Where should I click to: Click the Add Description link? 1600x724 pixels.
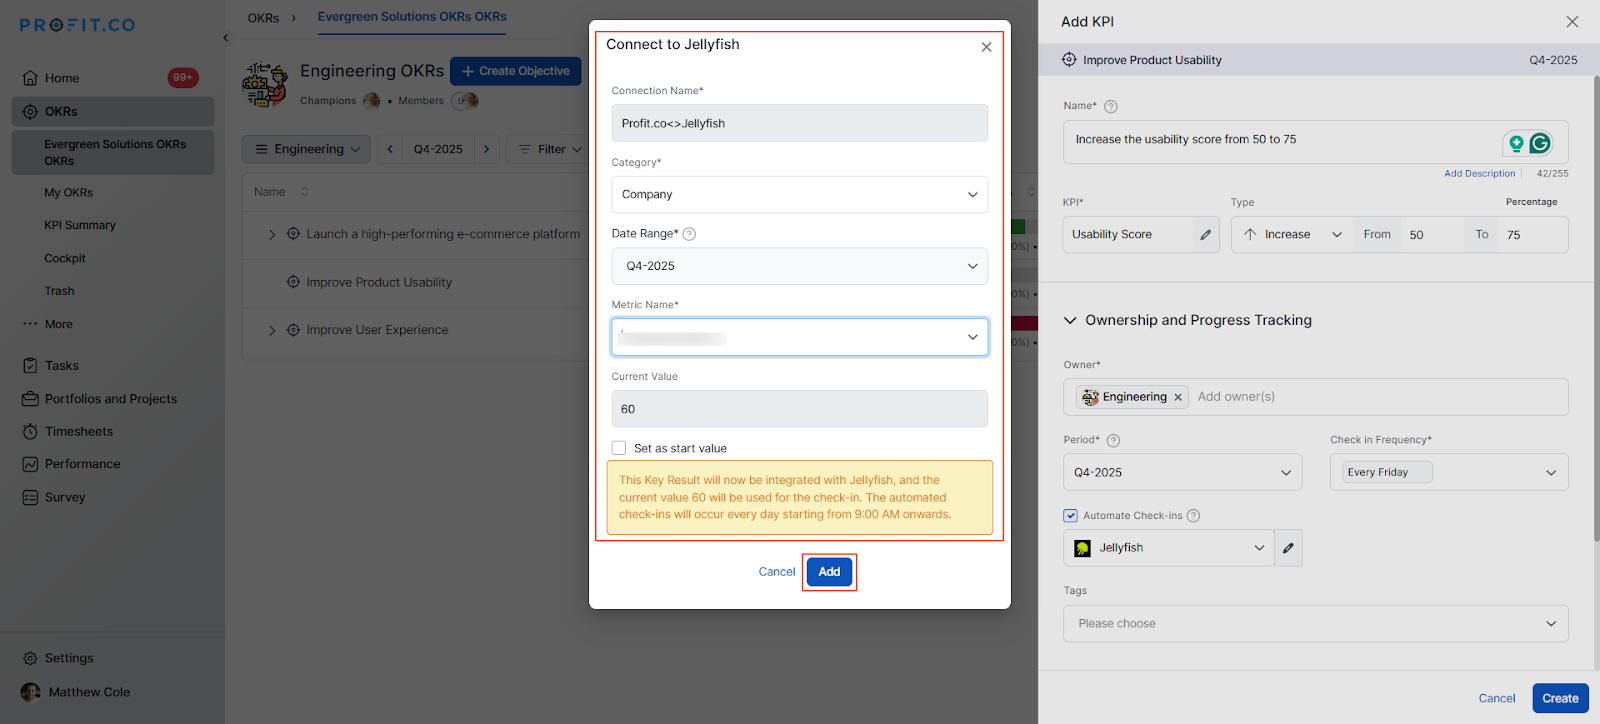click(1479, 174)
